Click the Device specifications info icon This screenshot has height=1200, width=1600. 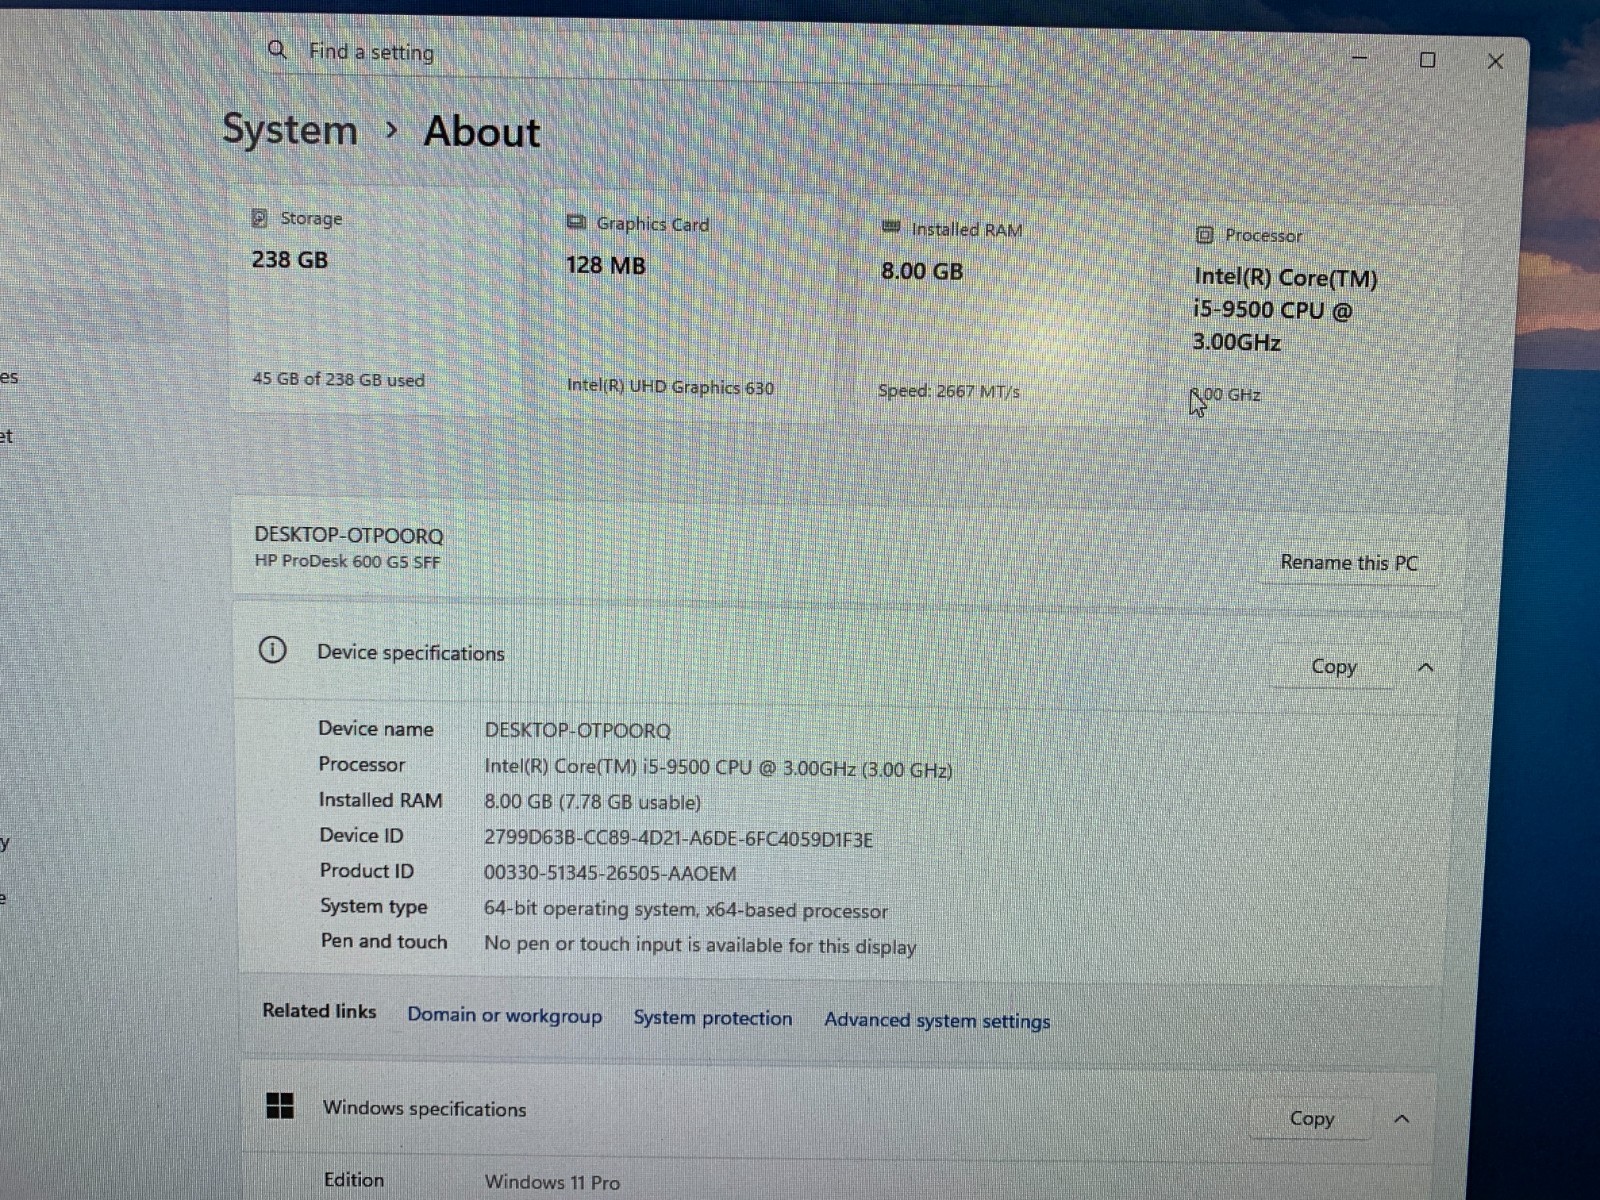[x=272, y=650]
